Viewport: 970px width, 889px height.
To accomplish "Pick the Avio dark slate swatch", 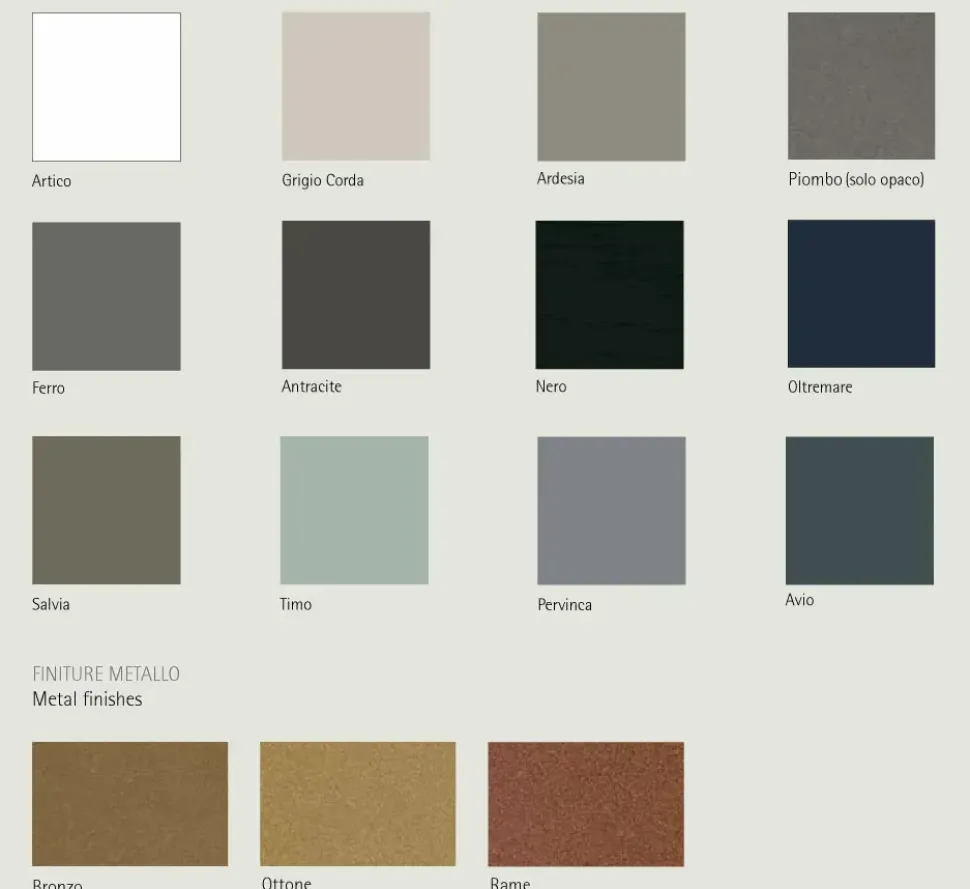I will point(859,510).
